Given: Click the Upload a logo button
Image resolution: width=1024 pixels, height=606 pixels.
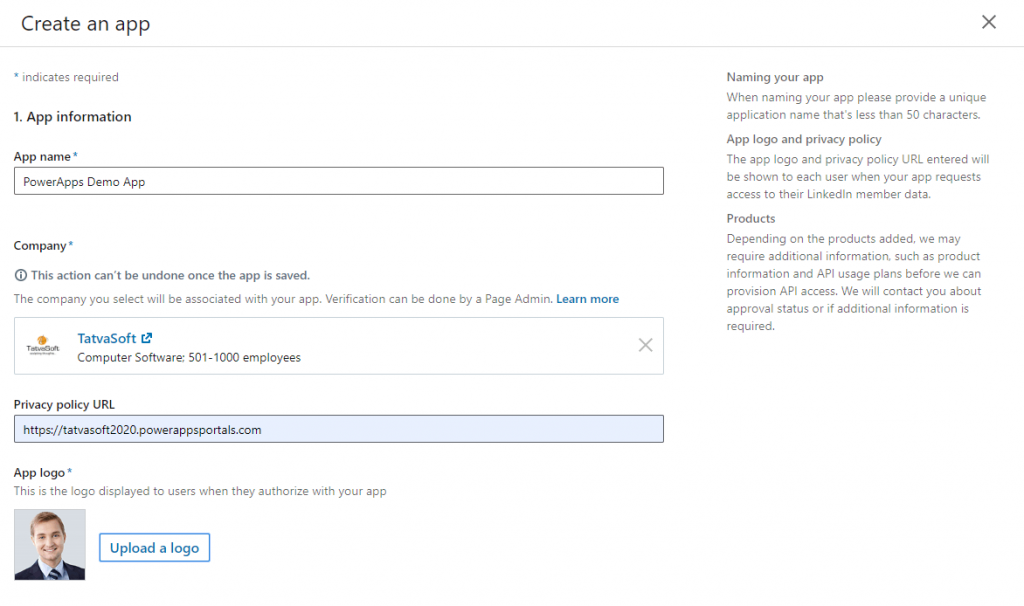Looking at the screenshot, I should coord(154,547).
